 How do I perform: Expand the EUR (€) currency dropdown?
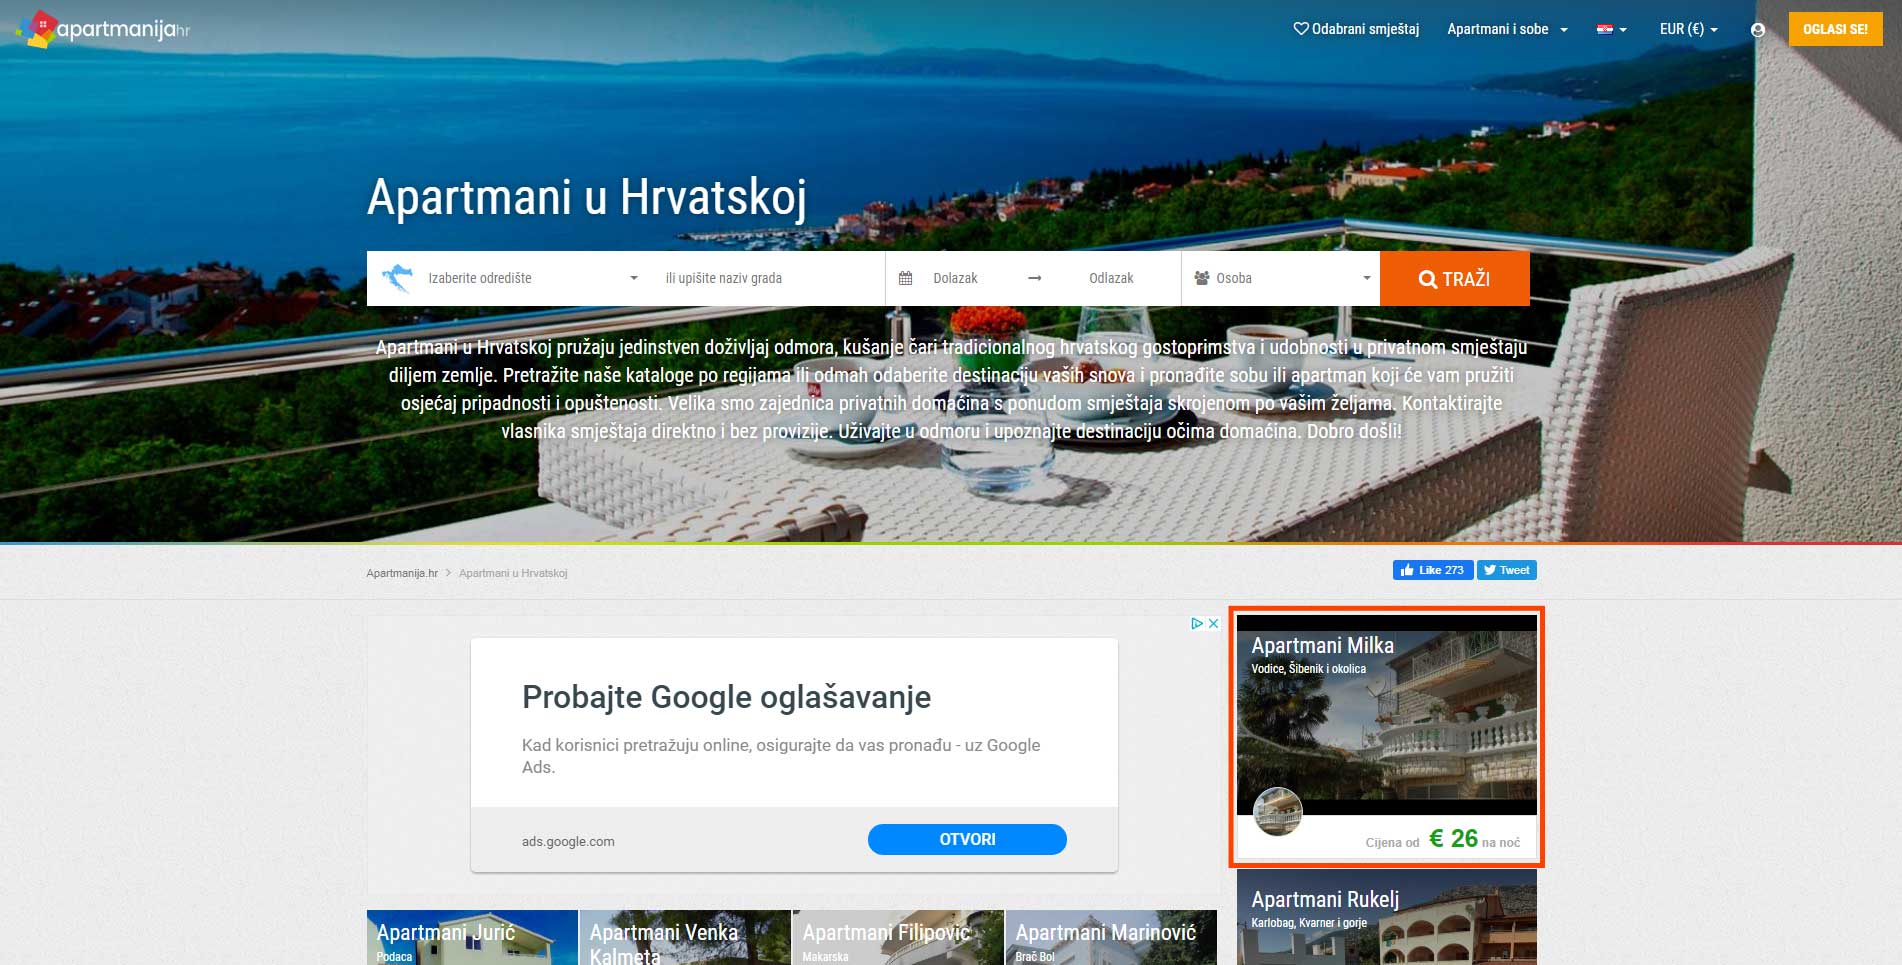coord(1688,30)
